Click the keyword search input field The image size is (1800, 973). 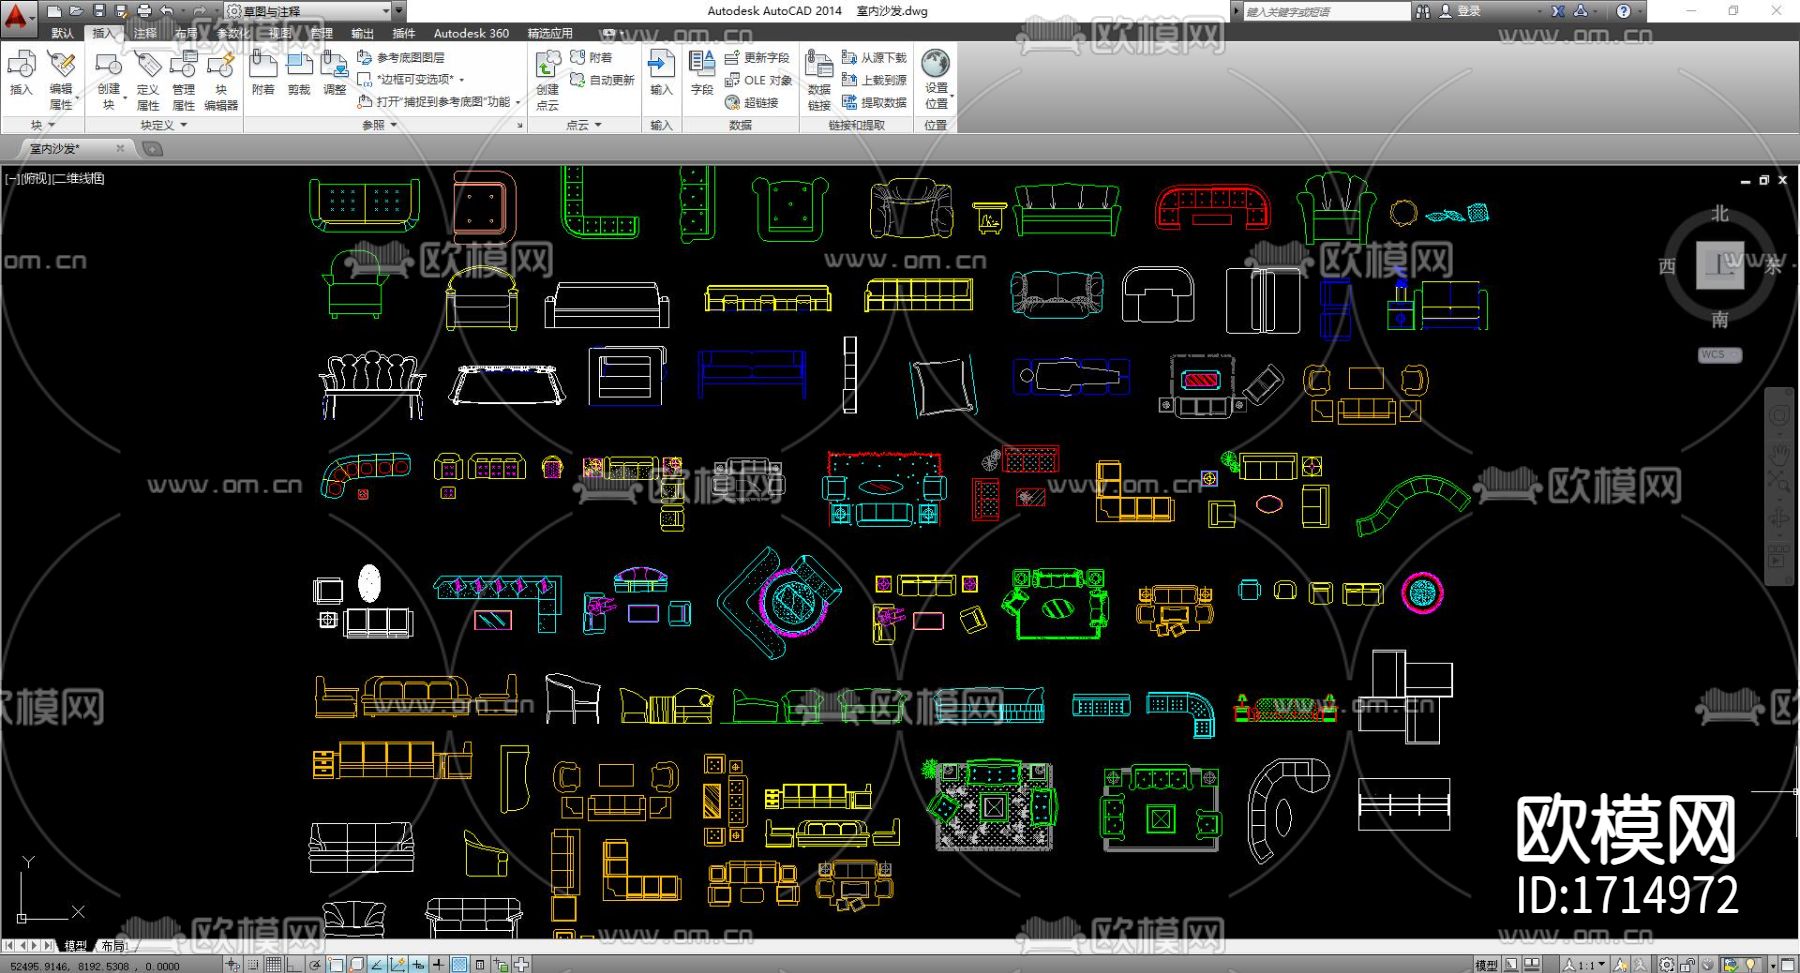tap(1325, 11)
